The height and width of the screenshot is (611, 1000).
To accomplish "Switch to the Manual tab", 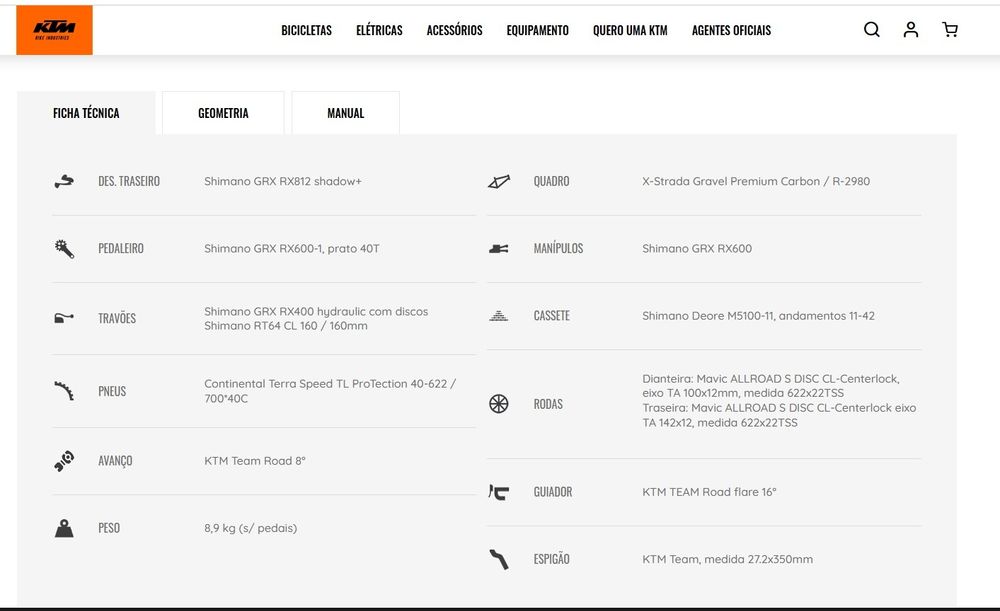I will point(346,113).
